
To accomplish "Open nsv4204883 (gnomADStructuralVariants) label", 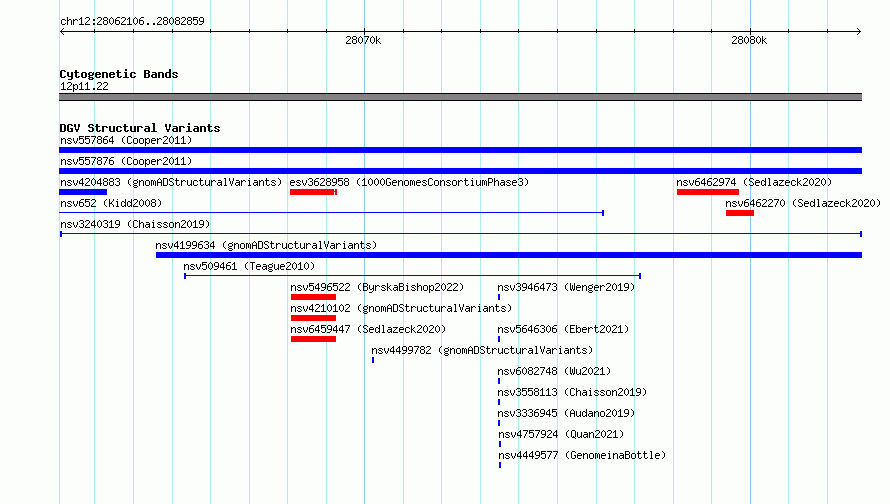I will click(x=171, y=182).
